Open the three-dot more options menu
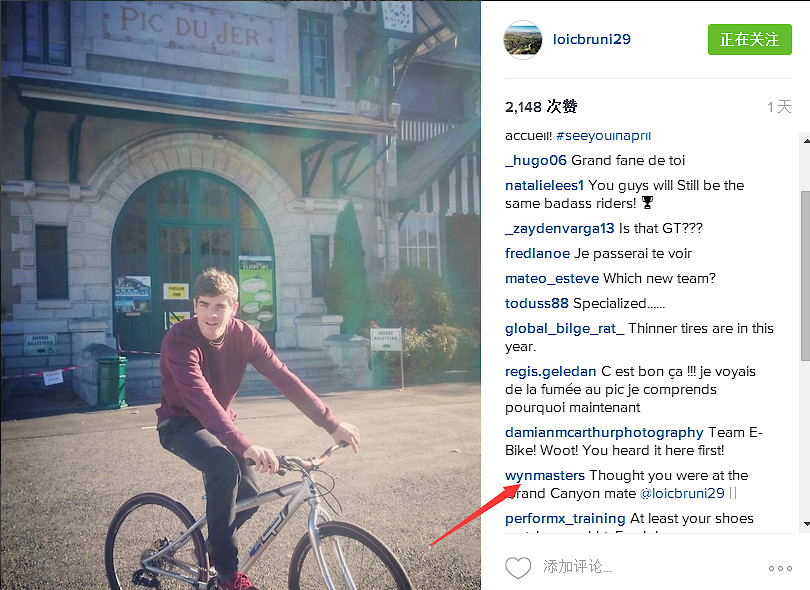Image resolution: width=810 pixels, height=590 pixels. pos(780,568)
